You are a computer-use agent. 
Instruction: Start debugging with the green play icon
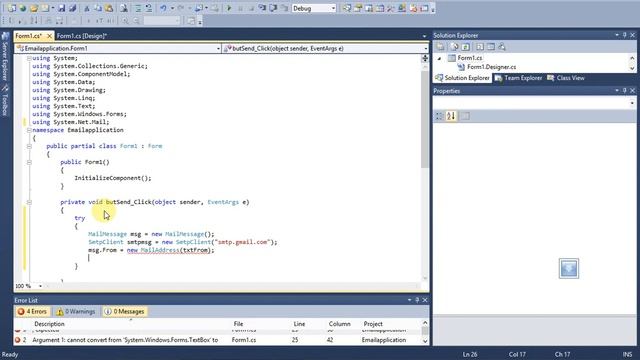click(229, 8)
